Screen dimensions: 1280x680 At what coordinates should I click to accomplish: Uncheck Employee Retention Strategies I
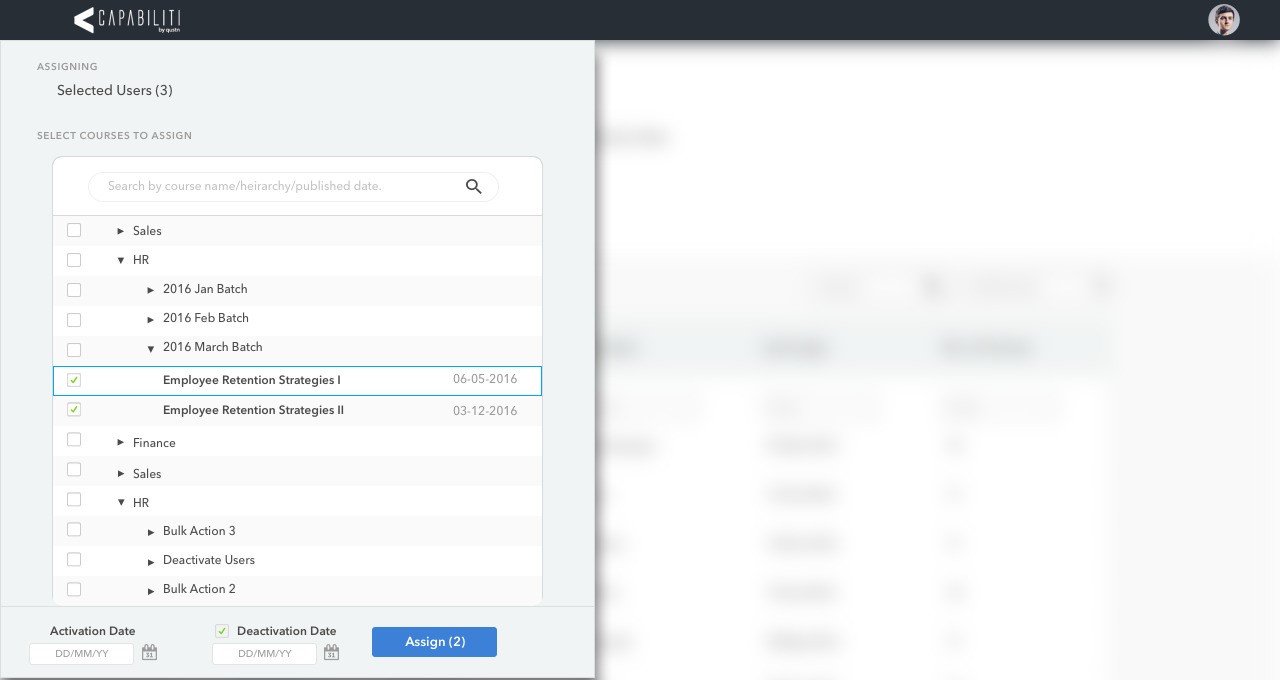74,380
